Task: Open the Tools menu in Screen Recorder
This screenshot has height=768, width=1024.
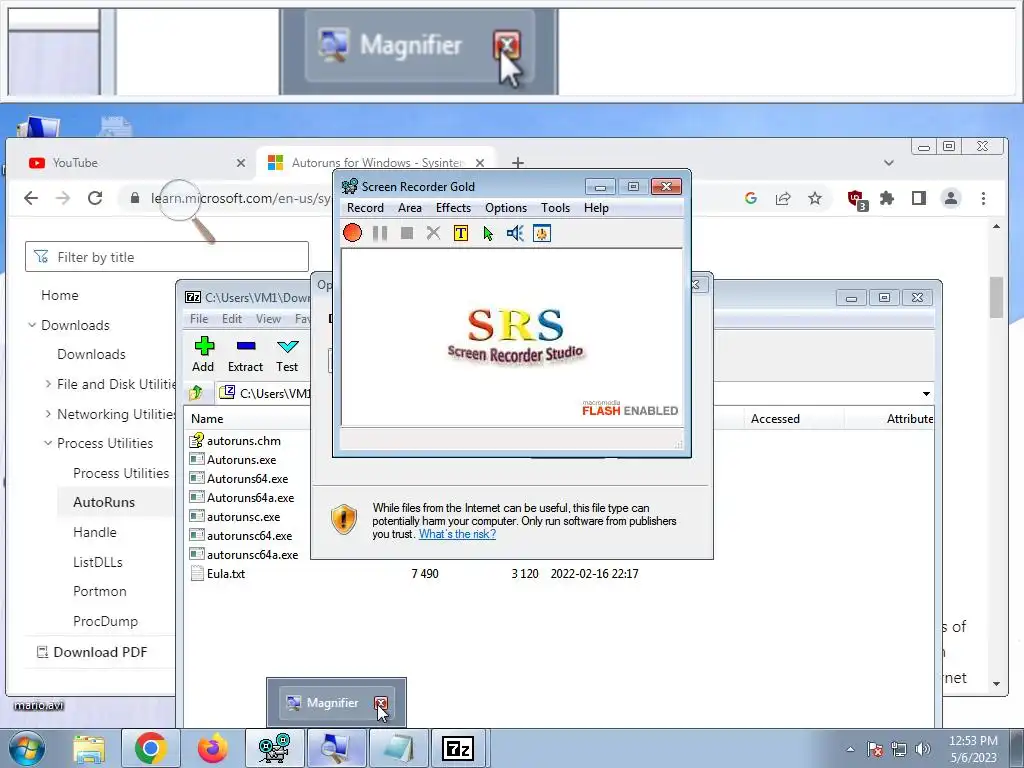Action: coord(555,208)
